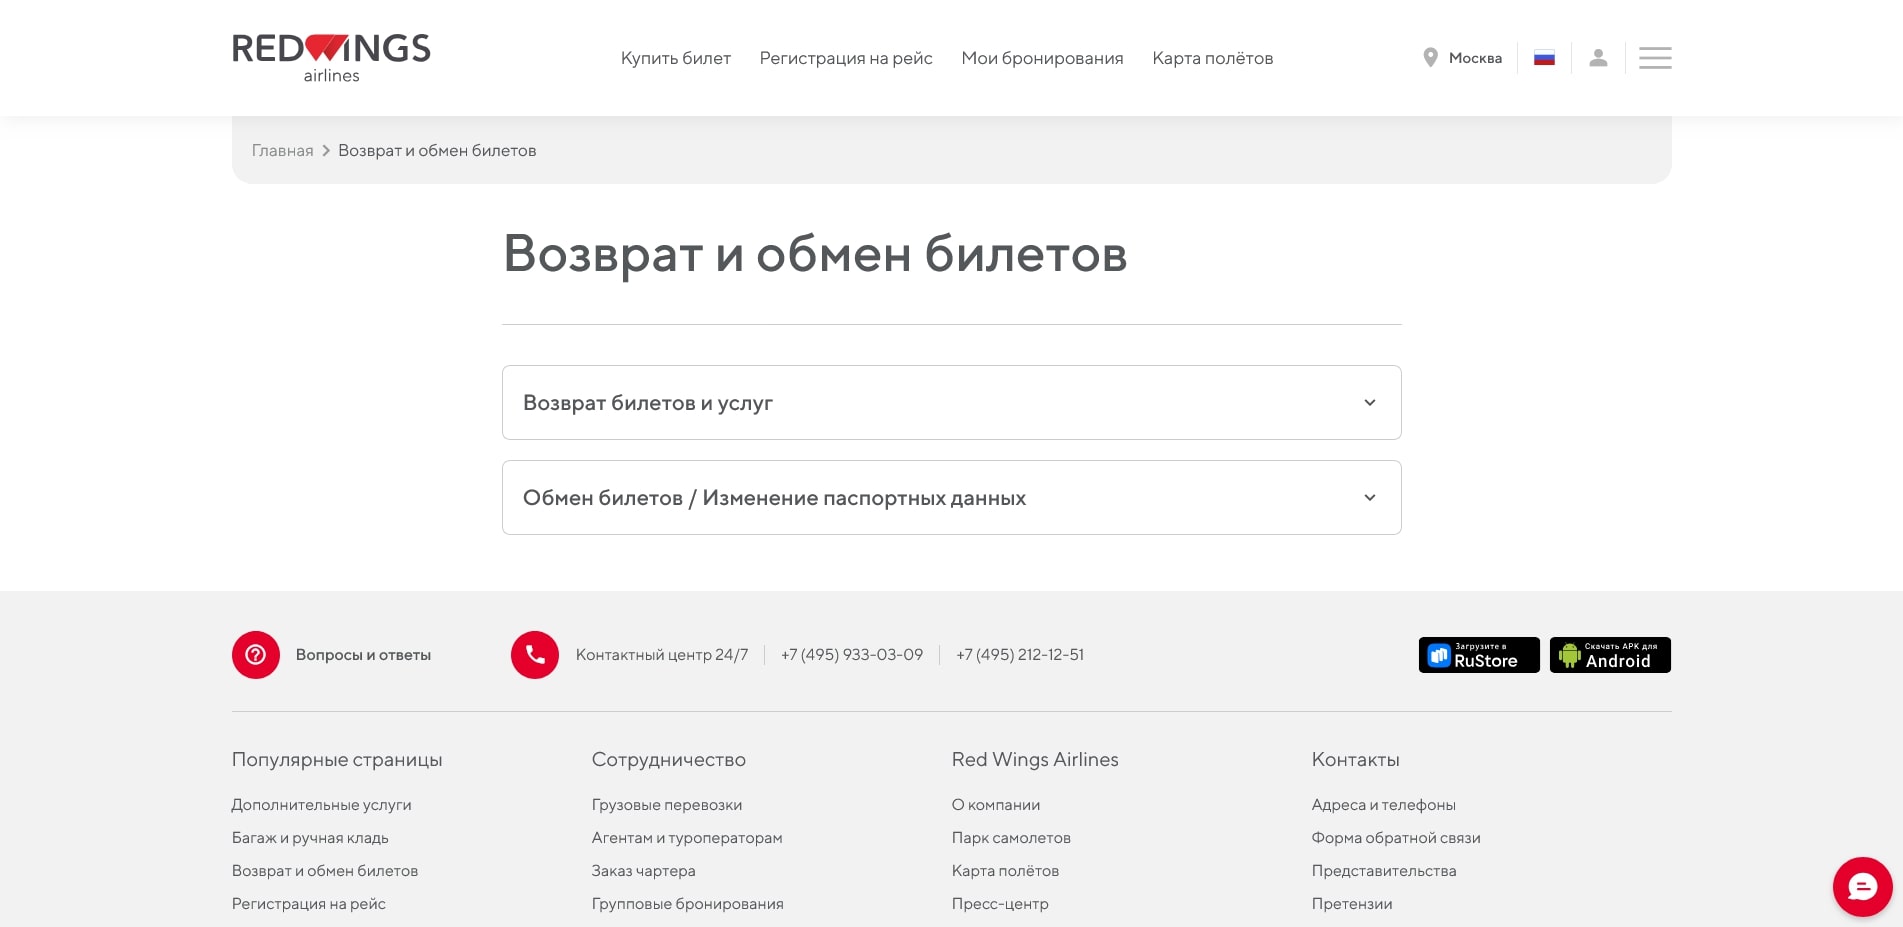Click the phone icon for contact center

click(535, 654)
